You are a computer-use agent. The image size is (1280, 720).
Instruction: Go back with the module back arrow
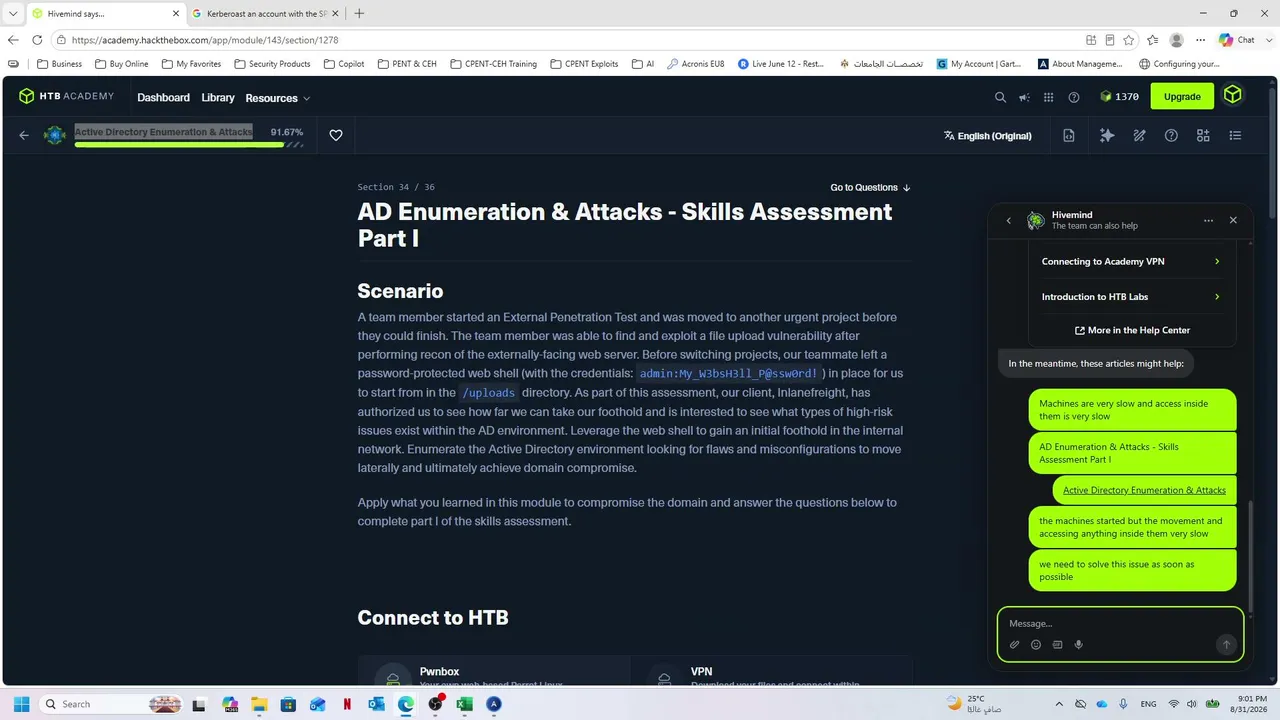24,135
